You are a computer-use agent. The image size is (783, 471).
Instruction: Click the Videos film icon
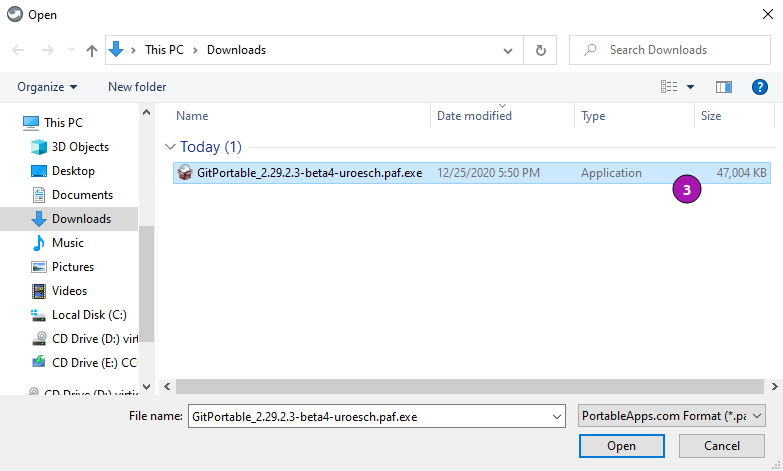click(x=38, y=291)
